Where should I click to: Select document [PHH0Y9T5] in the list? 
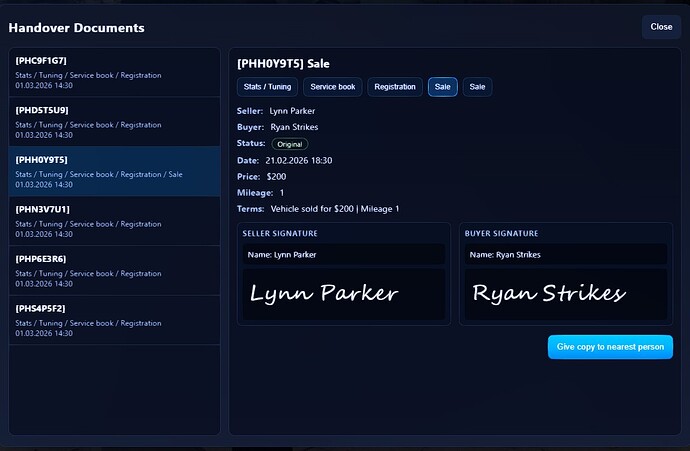(114, 171)
